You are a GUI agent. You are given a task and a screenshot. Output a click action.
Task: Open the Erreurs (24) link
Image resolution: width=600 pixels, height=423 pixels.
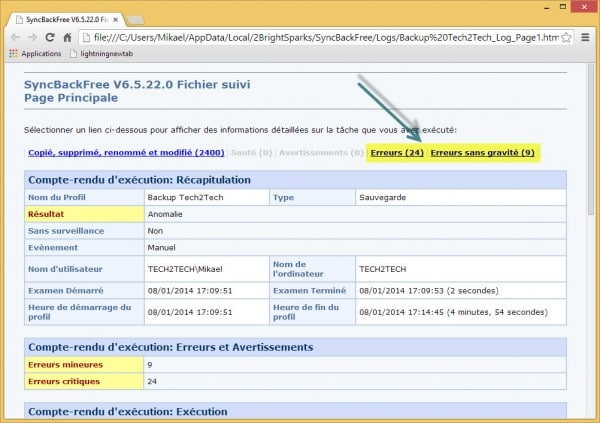pos(397,153)
